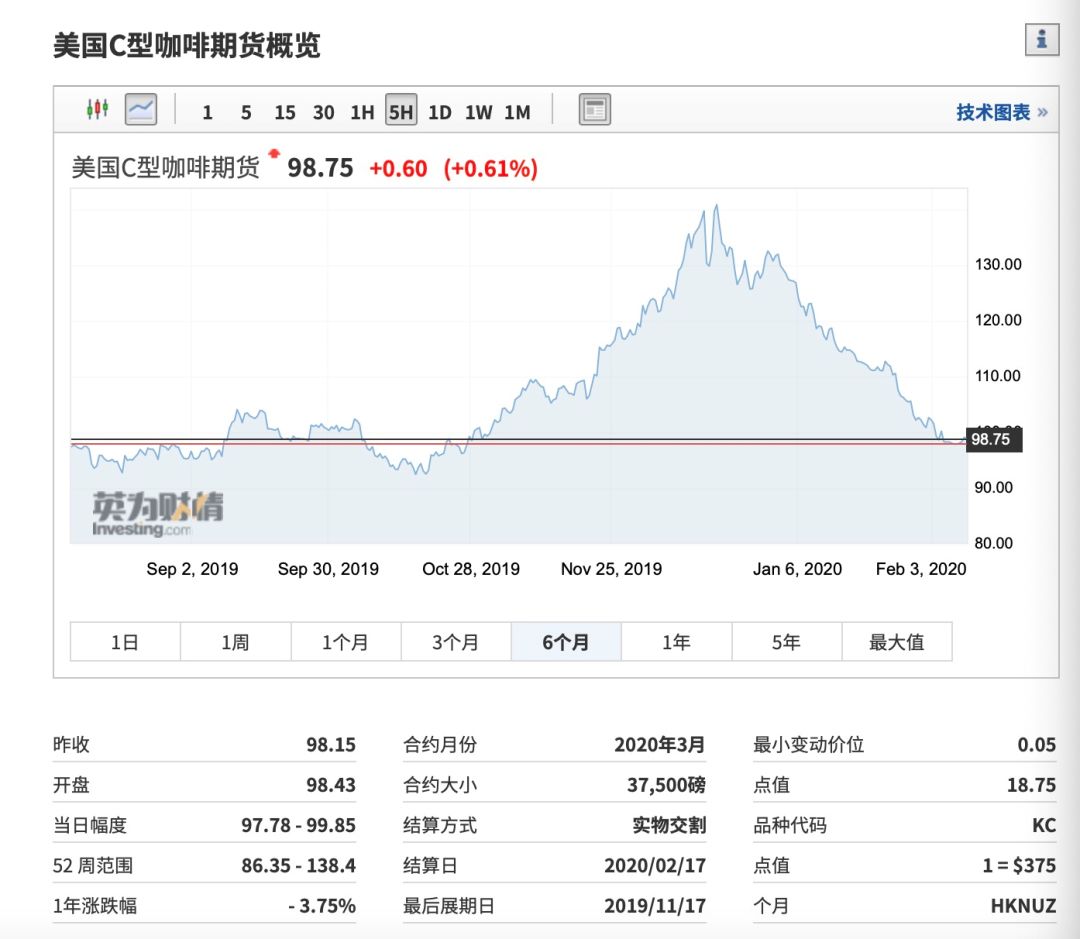Click the 最小变动价位 value 0.05
The width and height of the screenshot is (1080, 939).
coord(1037,745)
